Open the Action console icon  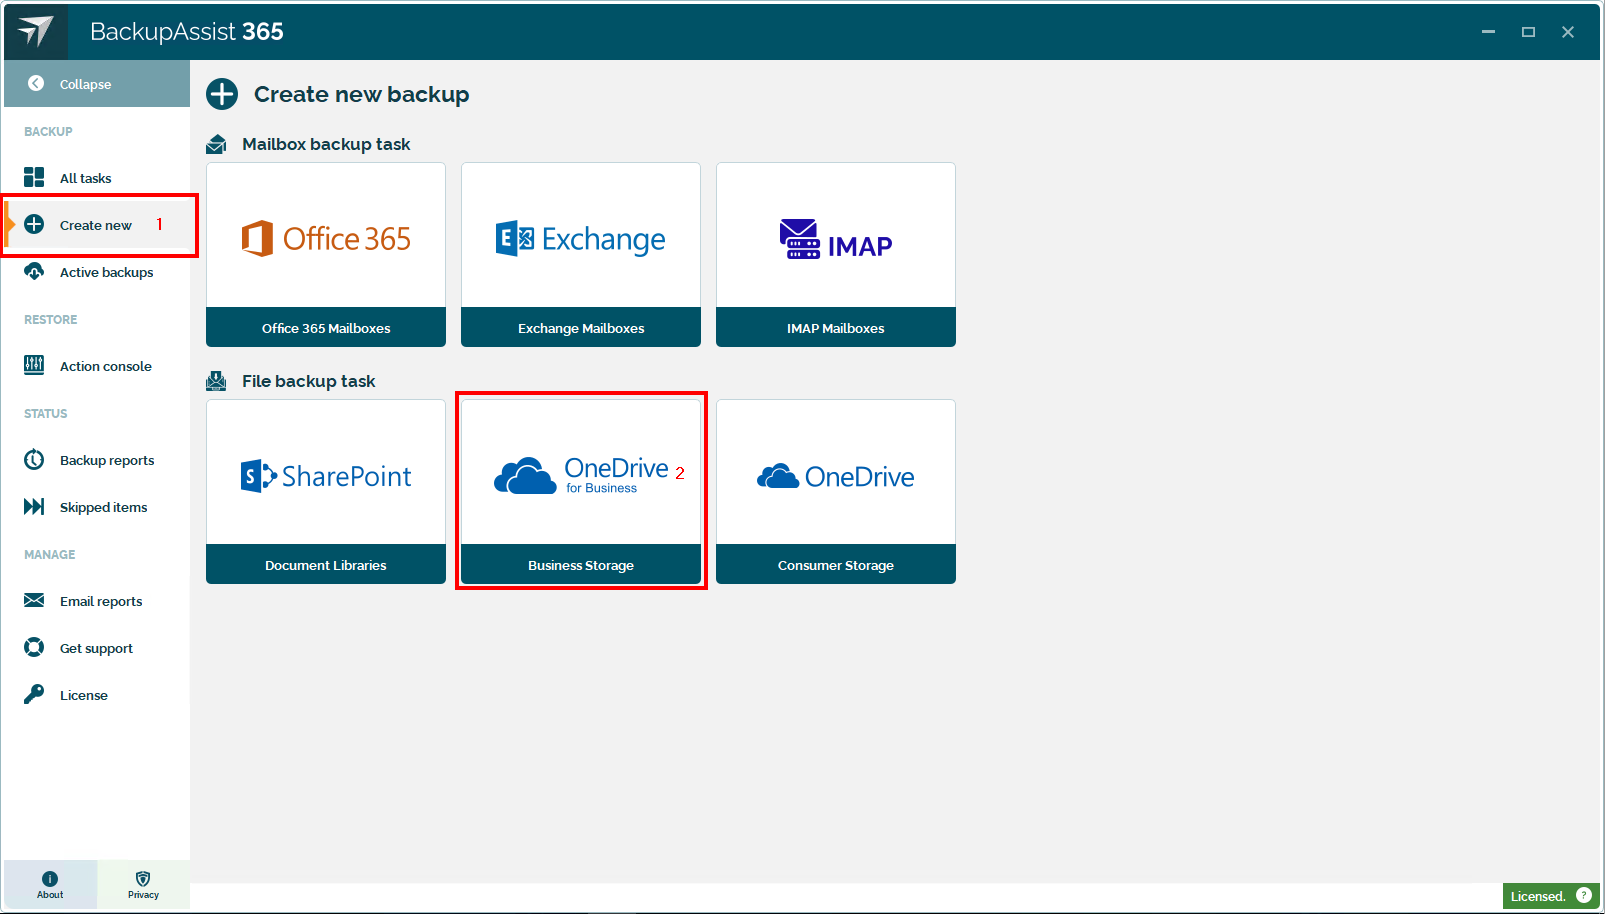click(34, 365)
